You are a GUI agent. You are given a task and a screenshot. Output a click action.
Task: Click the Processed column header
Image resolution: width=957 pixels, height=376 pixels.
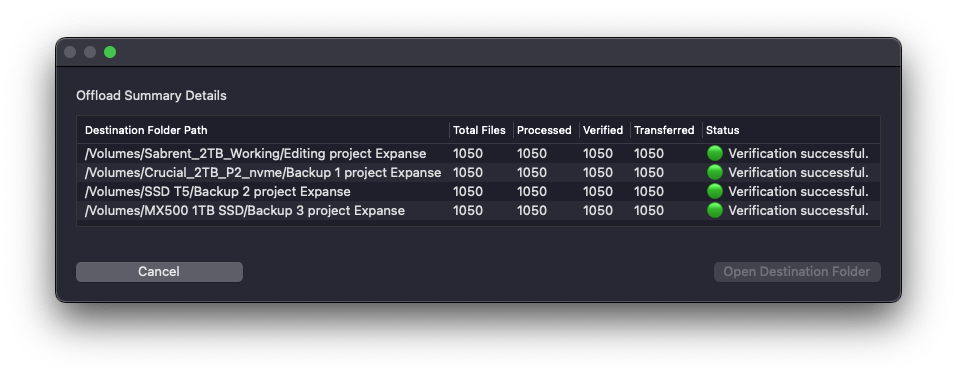click(x=545, y=130)
